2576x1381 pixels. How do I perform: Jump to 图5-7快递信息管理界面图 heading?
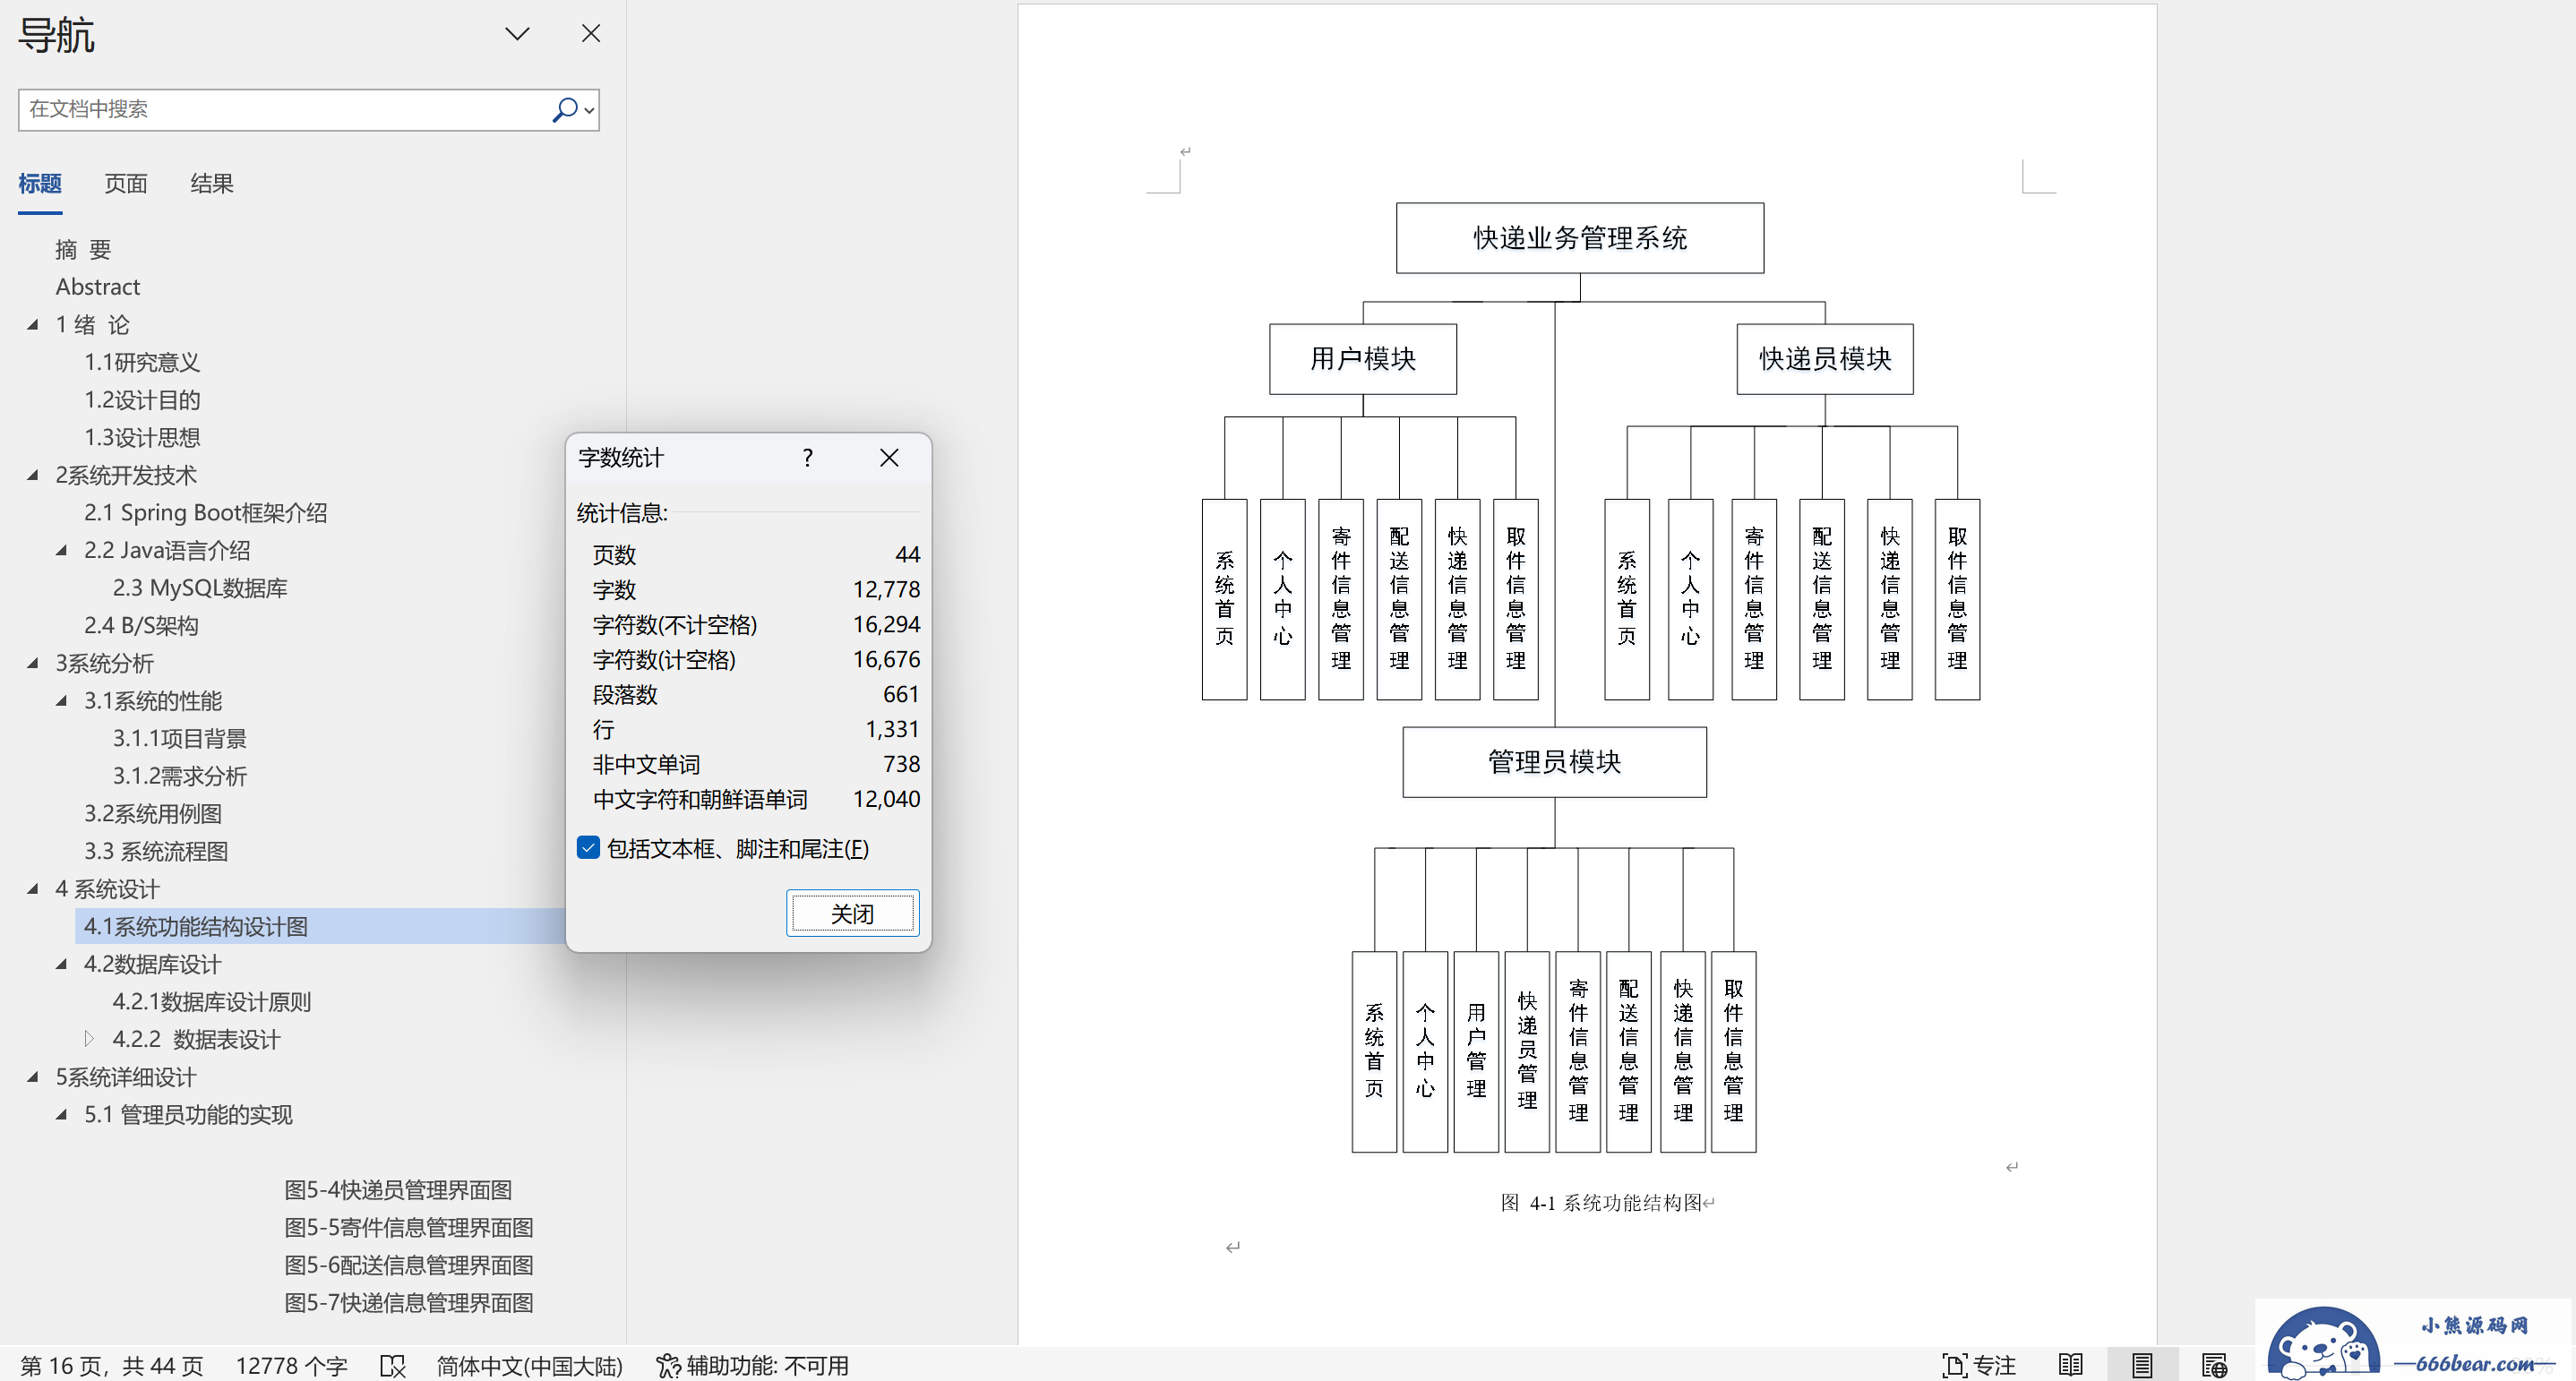coord(409,1303)
